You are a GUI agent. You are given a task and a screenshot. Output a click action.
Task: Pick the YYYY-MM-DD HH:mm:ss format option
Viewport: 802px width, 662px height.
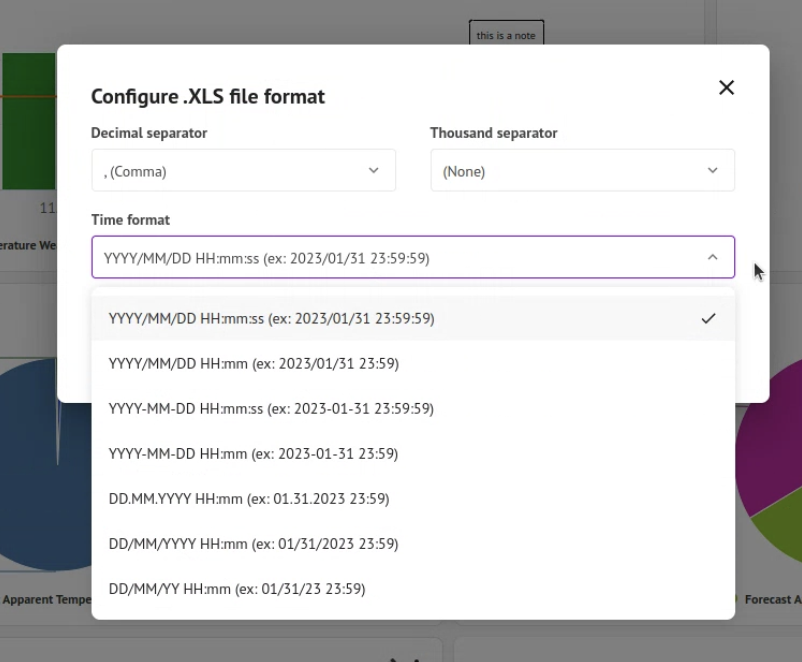tap(271, 409)
